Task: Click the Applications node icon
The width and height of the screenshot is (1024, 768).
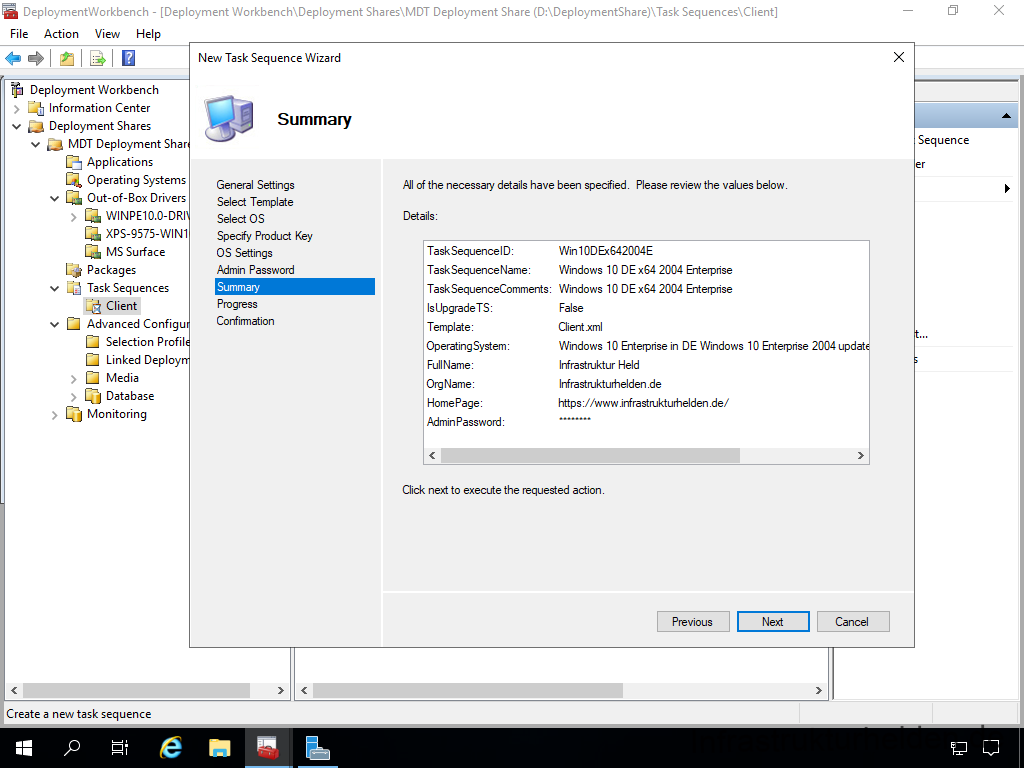Action: (74, 162)
